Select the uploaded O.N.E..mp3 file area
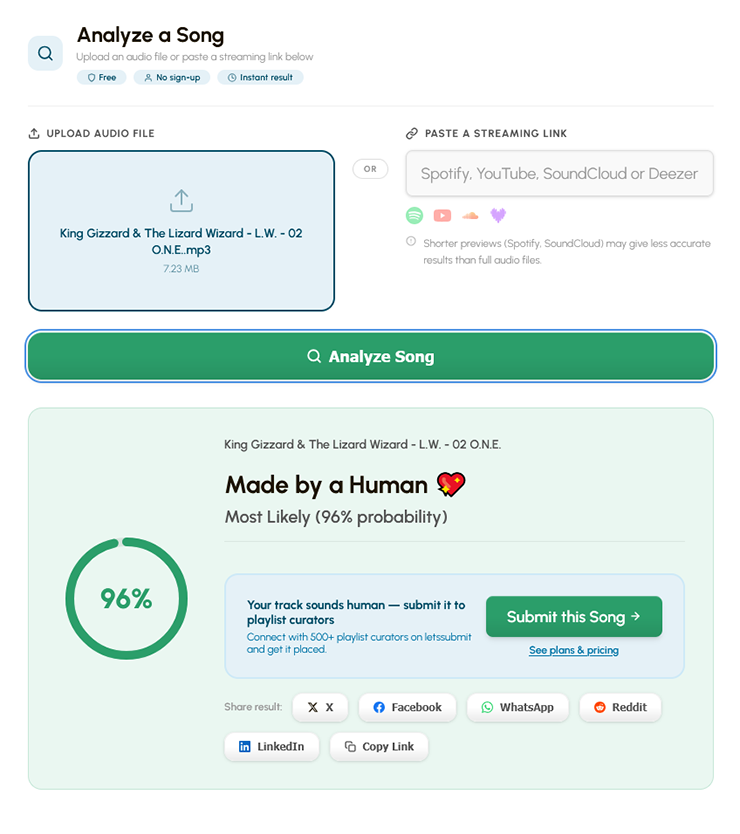This screenshot has width=740, height=834. click(x=181, y=231)
